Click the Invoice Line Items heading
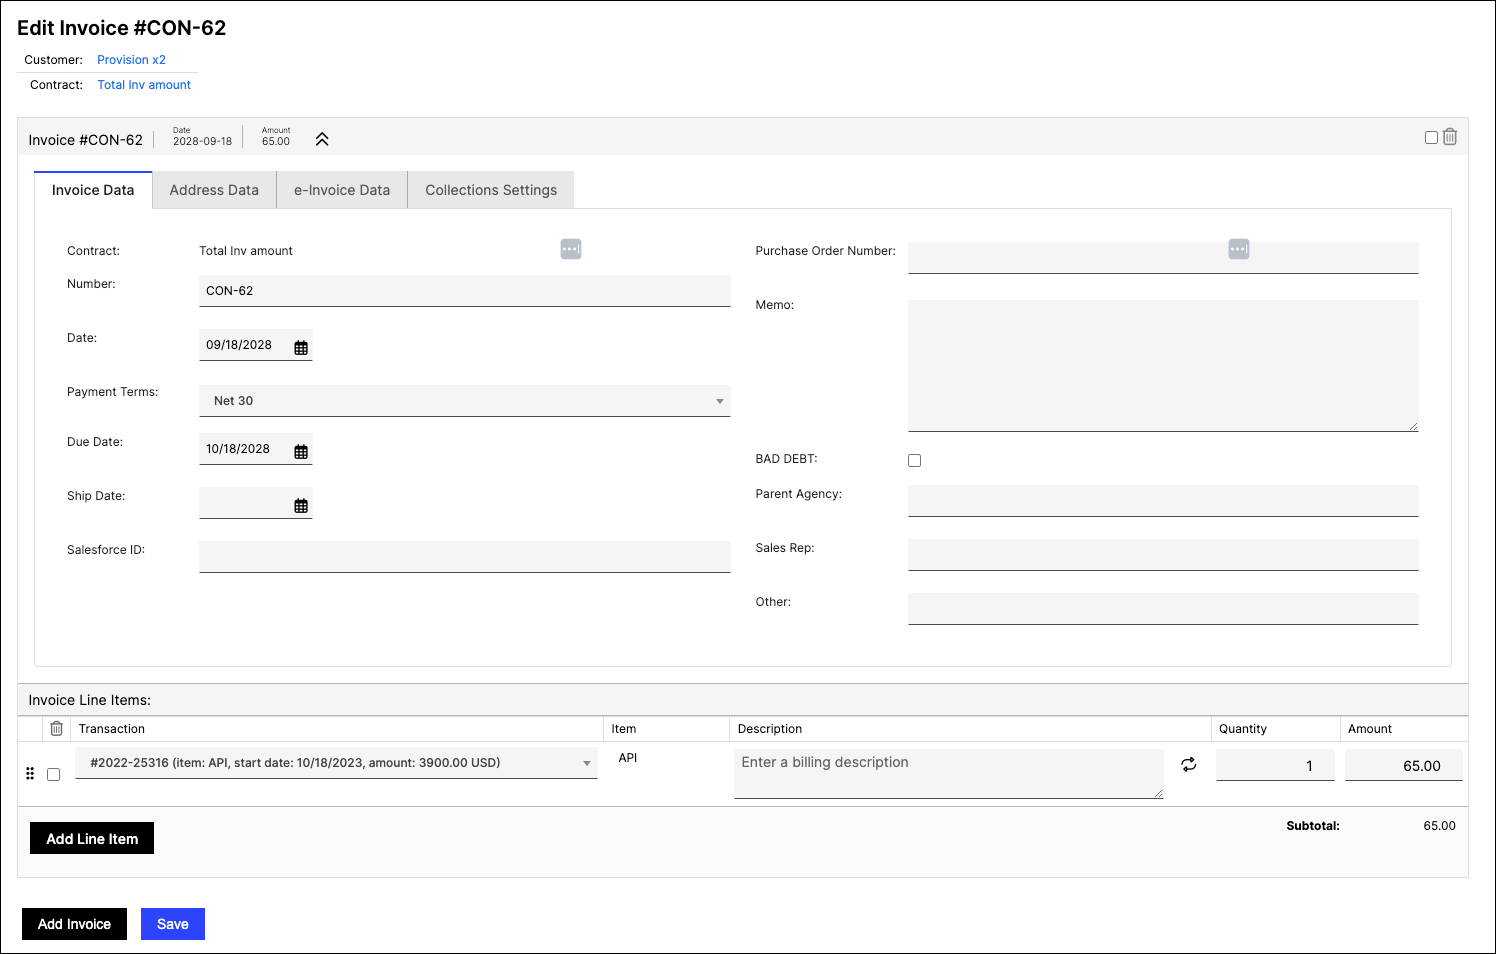1496x954 pixels. click(x=90, y=700)
